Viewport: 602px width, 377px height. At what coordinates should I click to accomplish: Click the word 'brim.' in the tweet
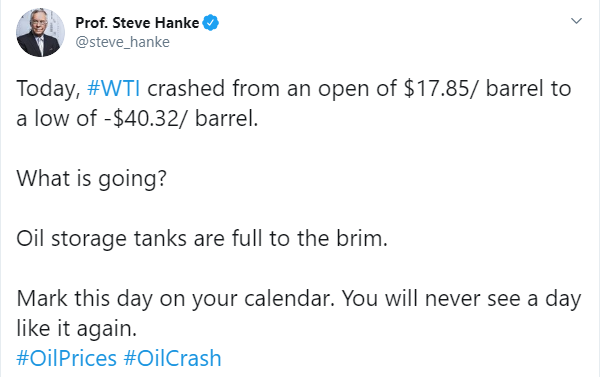(362, 239)
